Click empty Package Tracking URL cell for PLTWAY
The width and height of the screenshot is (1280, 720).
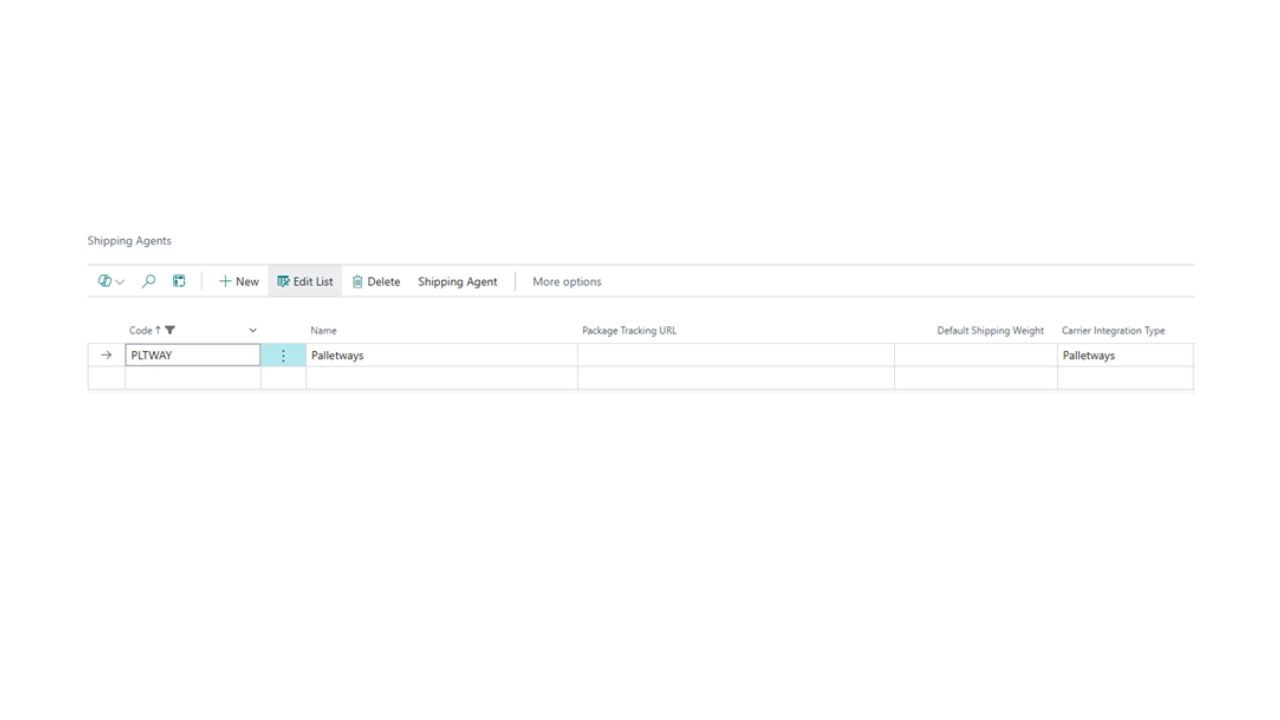click(x=736, y=355)
